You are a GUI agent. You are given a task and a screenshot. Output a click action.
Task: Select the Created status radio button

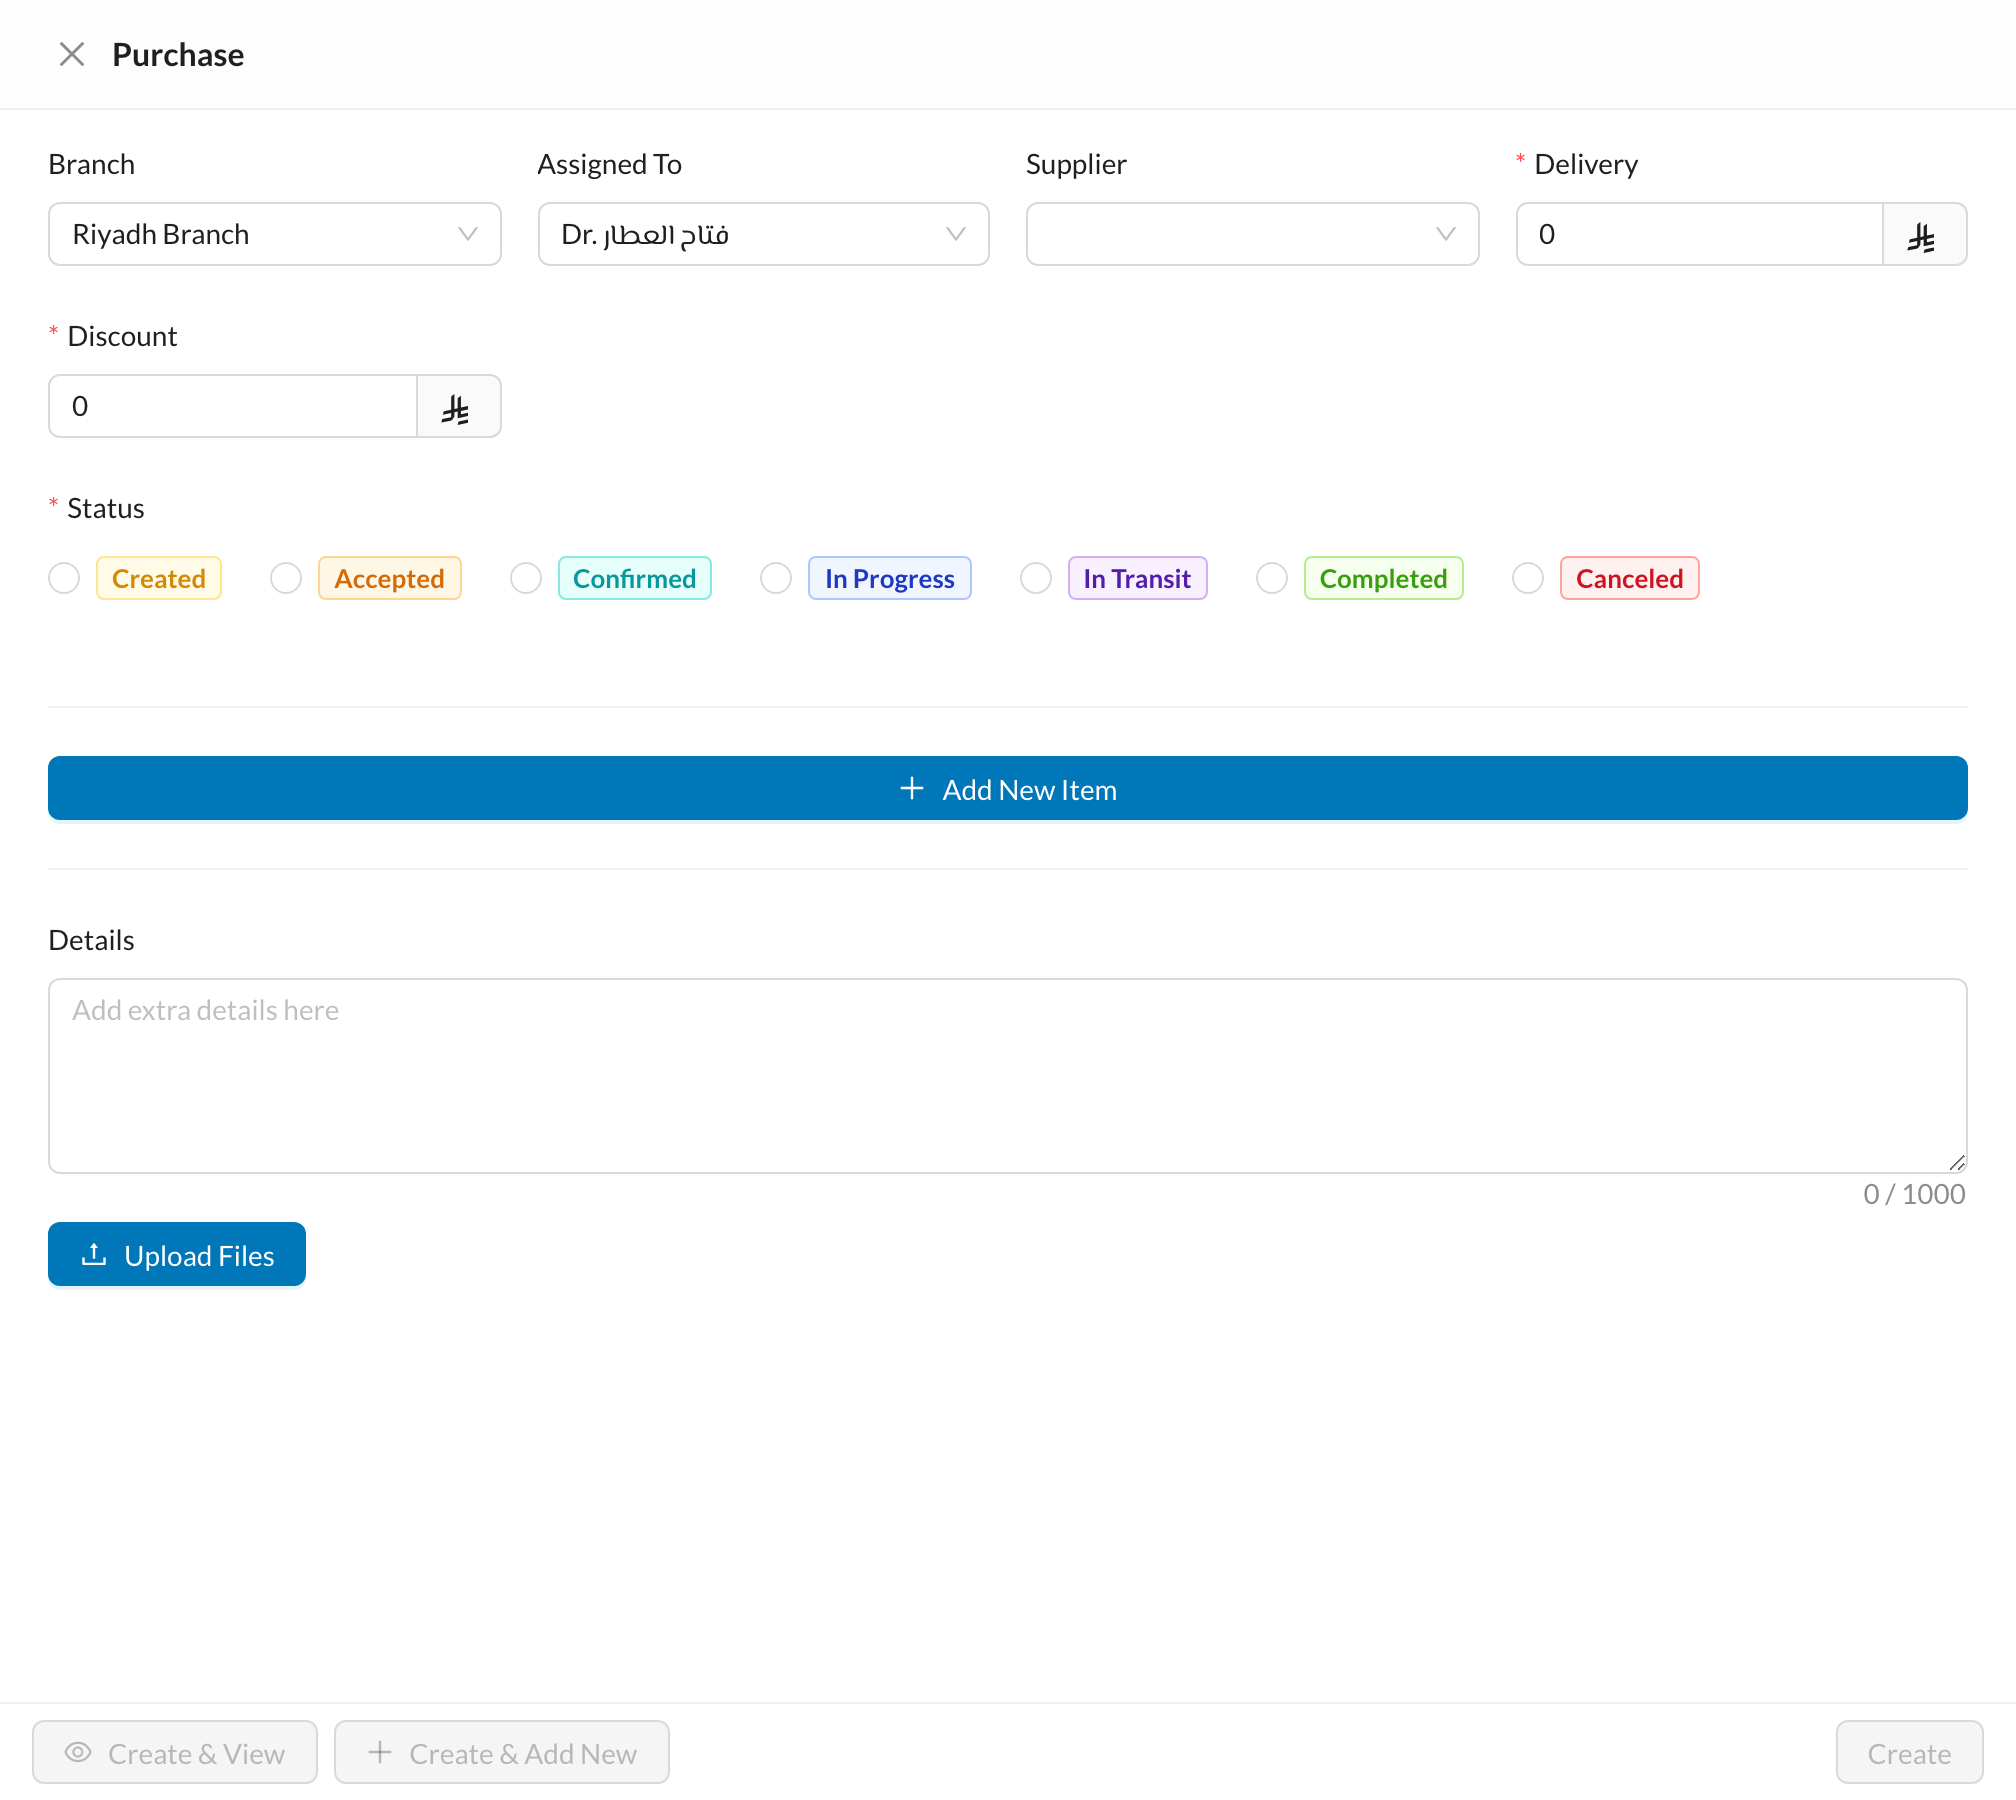(x=64, y=578)
